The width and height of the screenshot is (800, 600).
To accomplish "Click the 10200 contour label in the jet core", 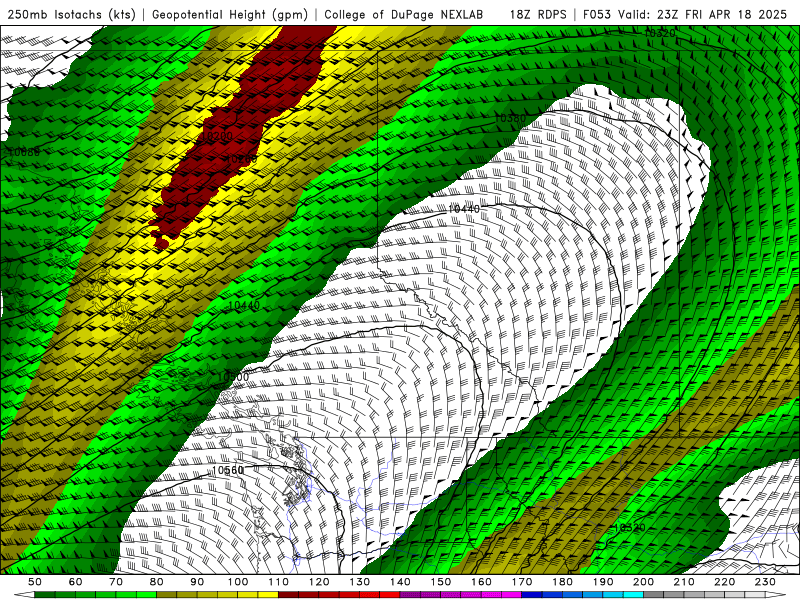I will click(x=217, y=136).
